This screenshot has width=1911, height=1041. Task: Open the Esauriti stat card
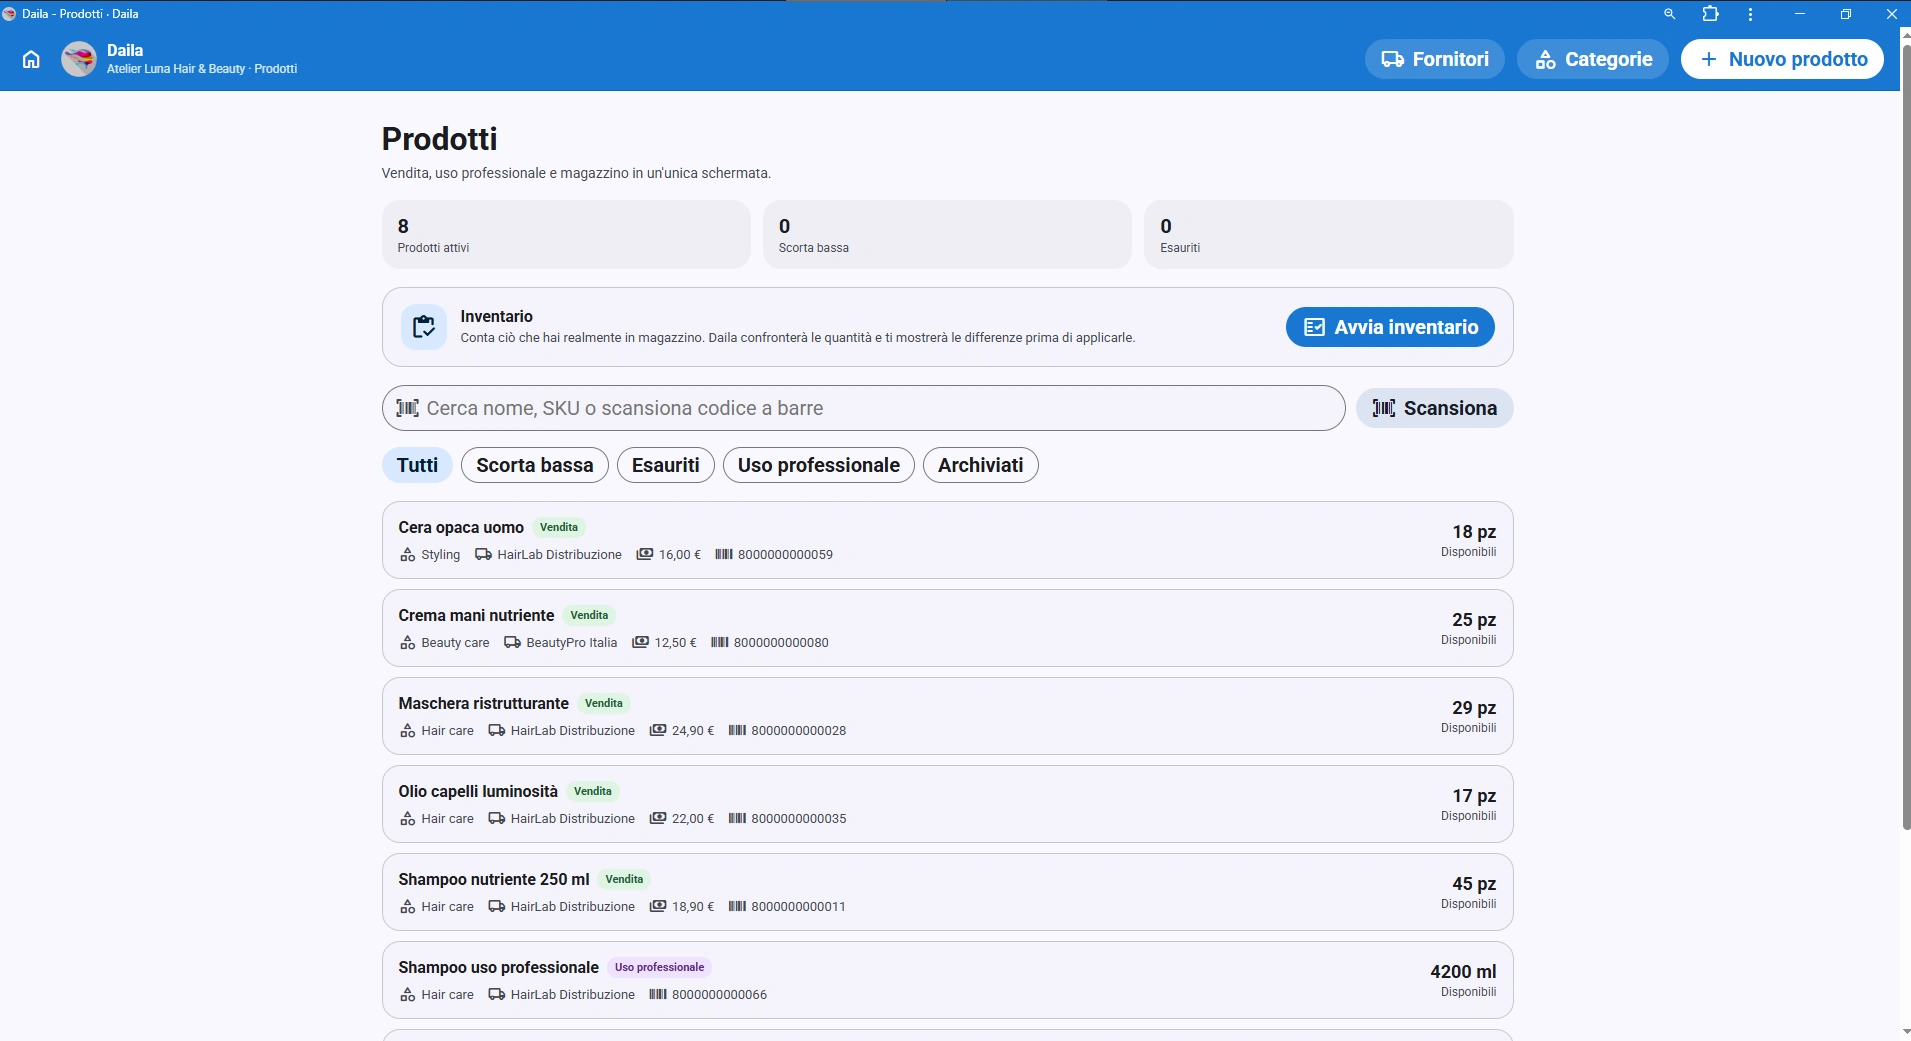[x=1329, y=234]
